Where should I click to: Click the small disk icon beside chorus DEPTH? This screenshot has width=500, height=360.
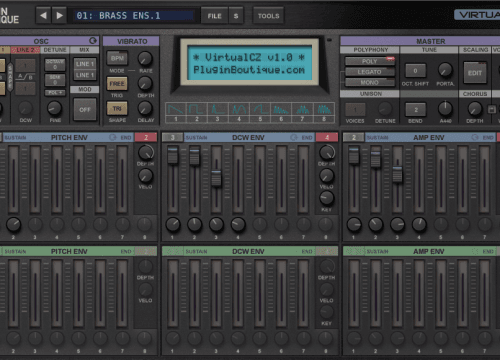492,109
